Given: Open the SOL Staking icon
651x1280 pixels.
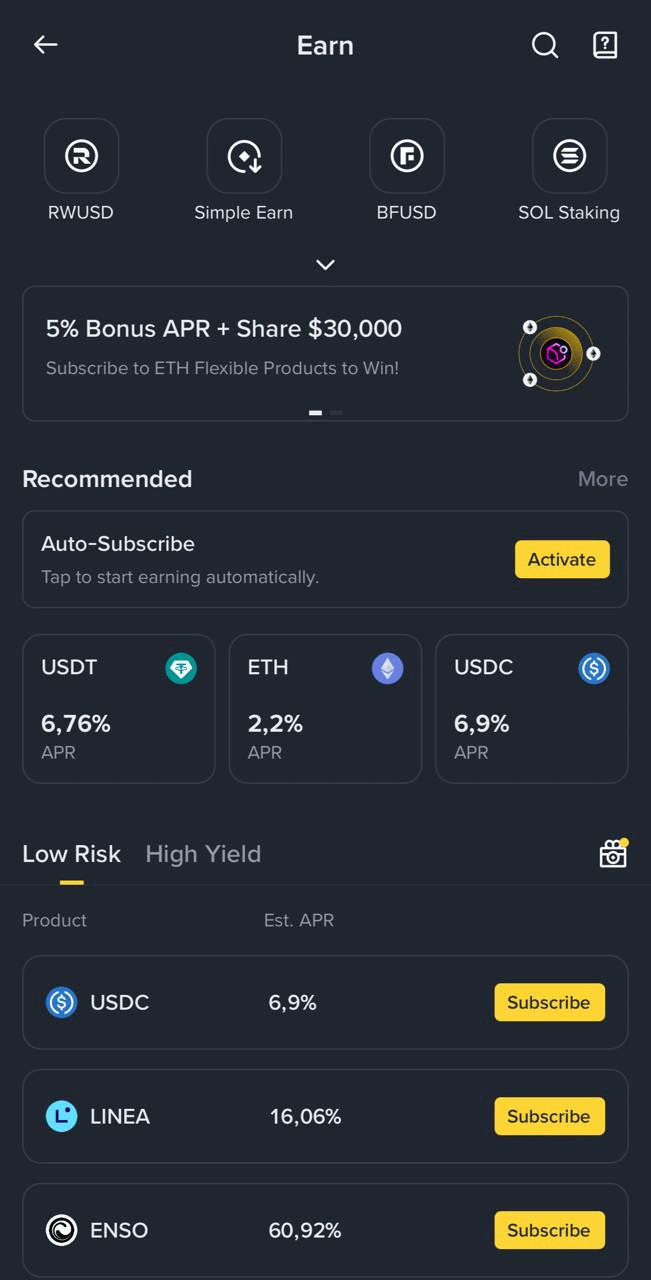Looking at the screenshot, I should [570, 156].
